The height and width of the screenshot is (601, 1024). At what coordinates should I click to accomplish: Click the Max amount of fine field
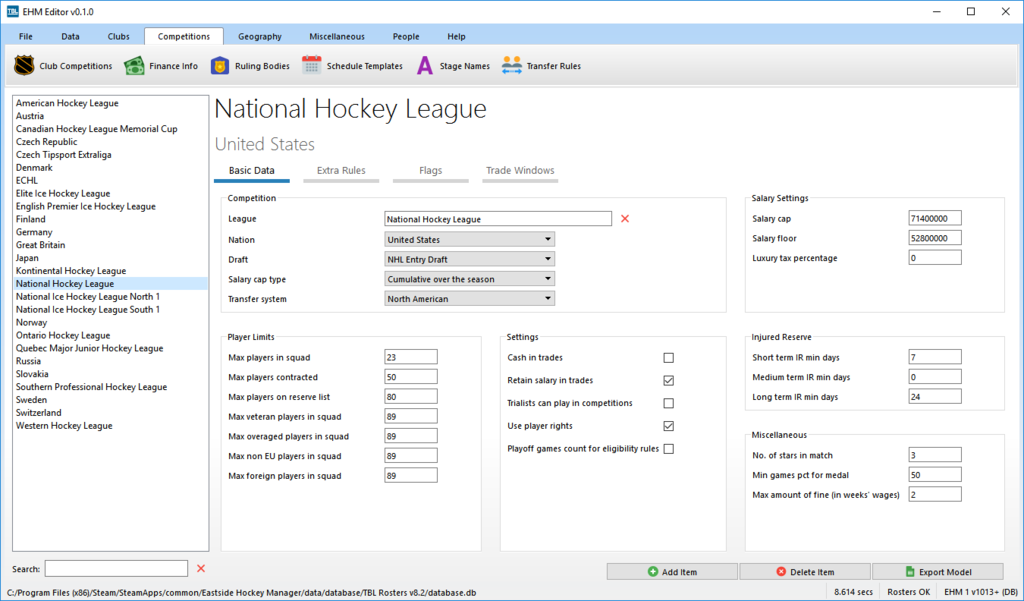(x=935, y=494)
